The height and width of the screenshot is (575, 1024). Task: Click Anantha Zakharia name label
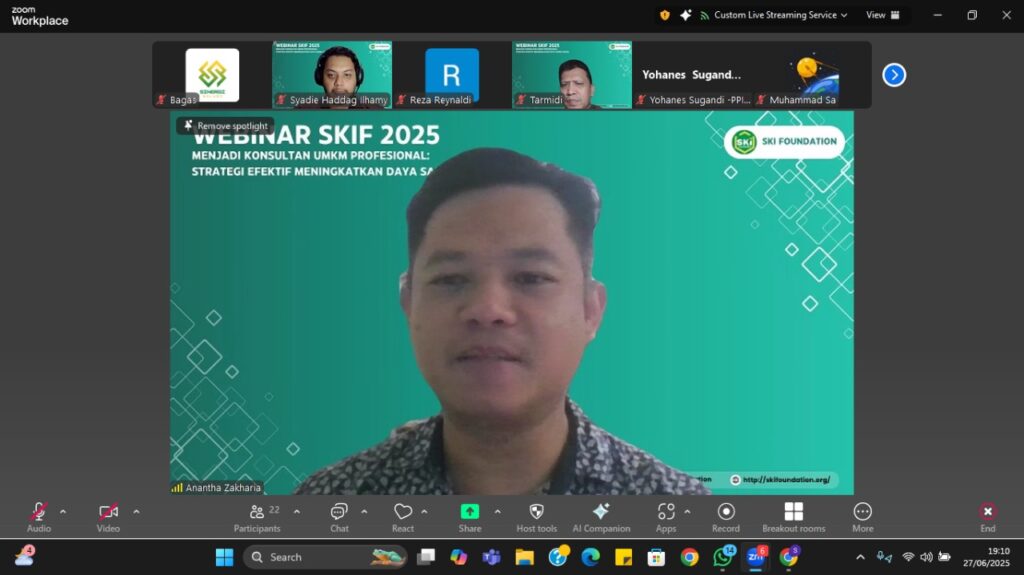click(223, 487)
